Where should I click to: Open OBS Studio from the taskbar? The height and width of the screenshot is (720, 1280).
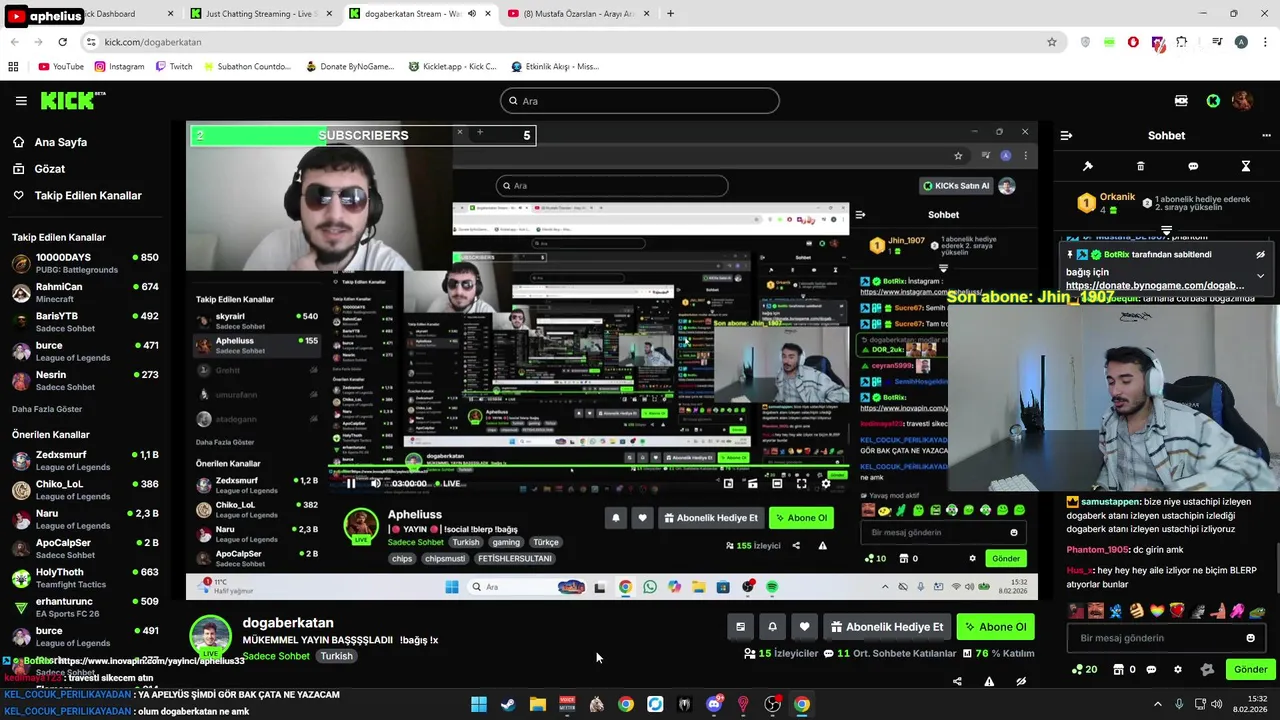(773, 704)
